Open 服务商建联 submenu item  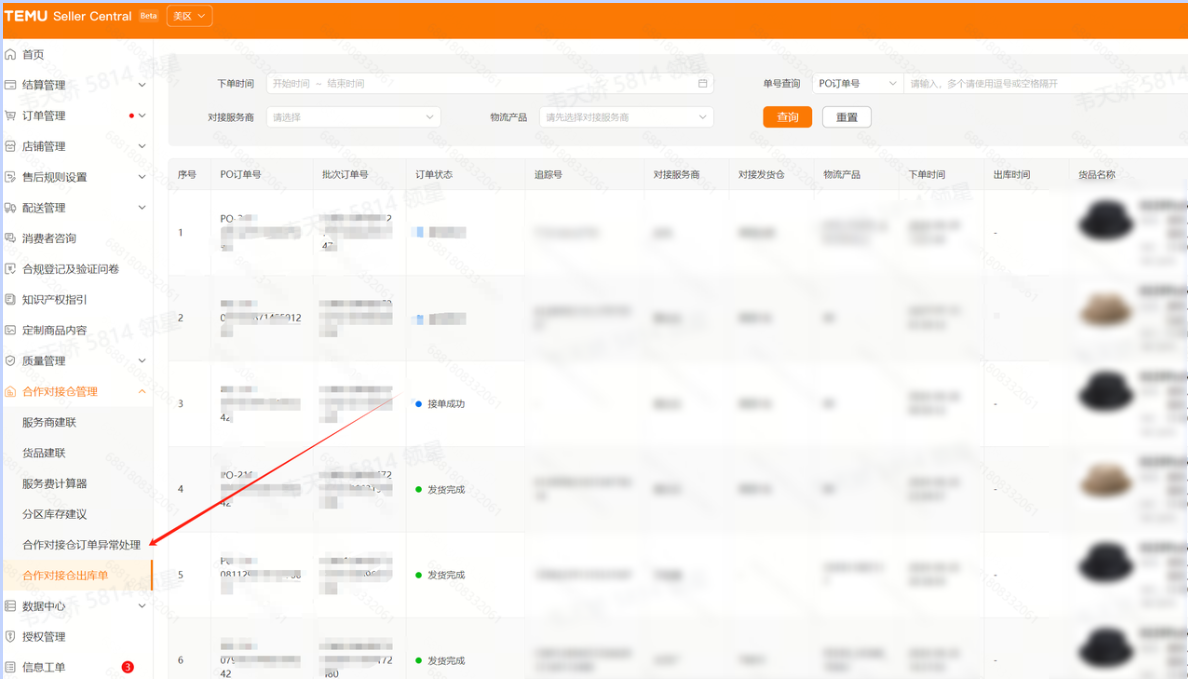coord(49,422)
